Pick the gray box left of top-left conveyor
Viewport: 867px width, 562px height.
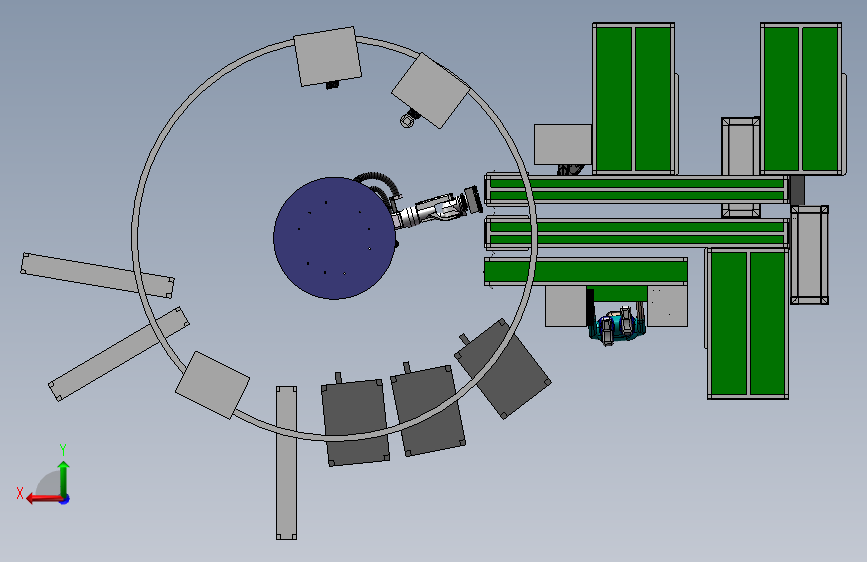pyautogui.click(x=563, y=144)
